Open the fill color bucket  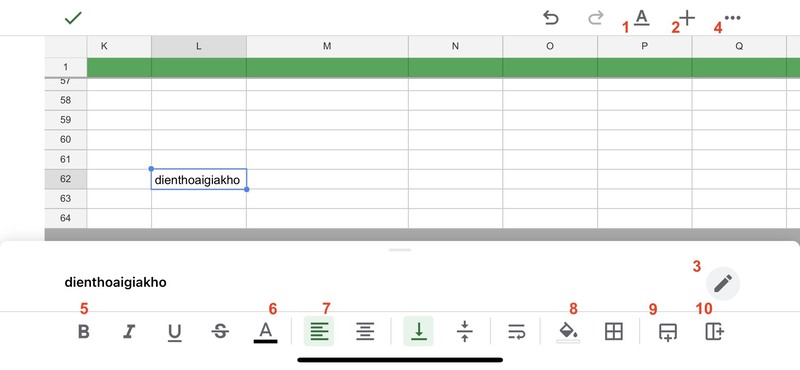[x=568, y=333]
